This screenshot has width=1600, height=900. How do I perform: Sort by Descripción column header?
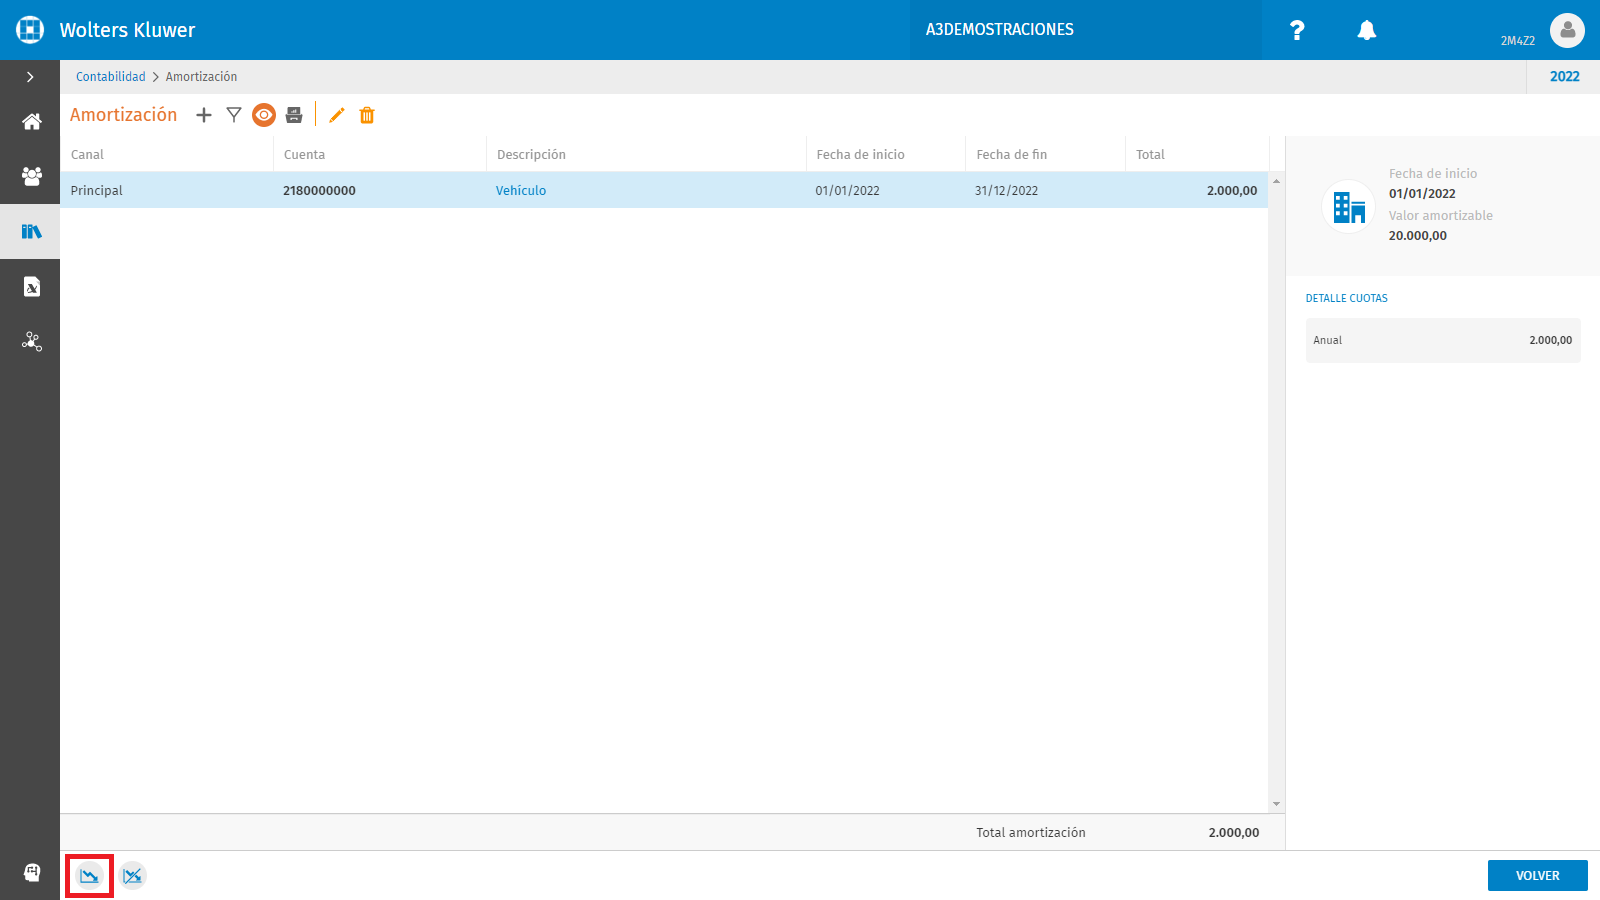pos(531,155)
